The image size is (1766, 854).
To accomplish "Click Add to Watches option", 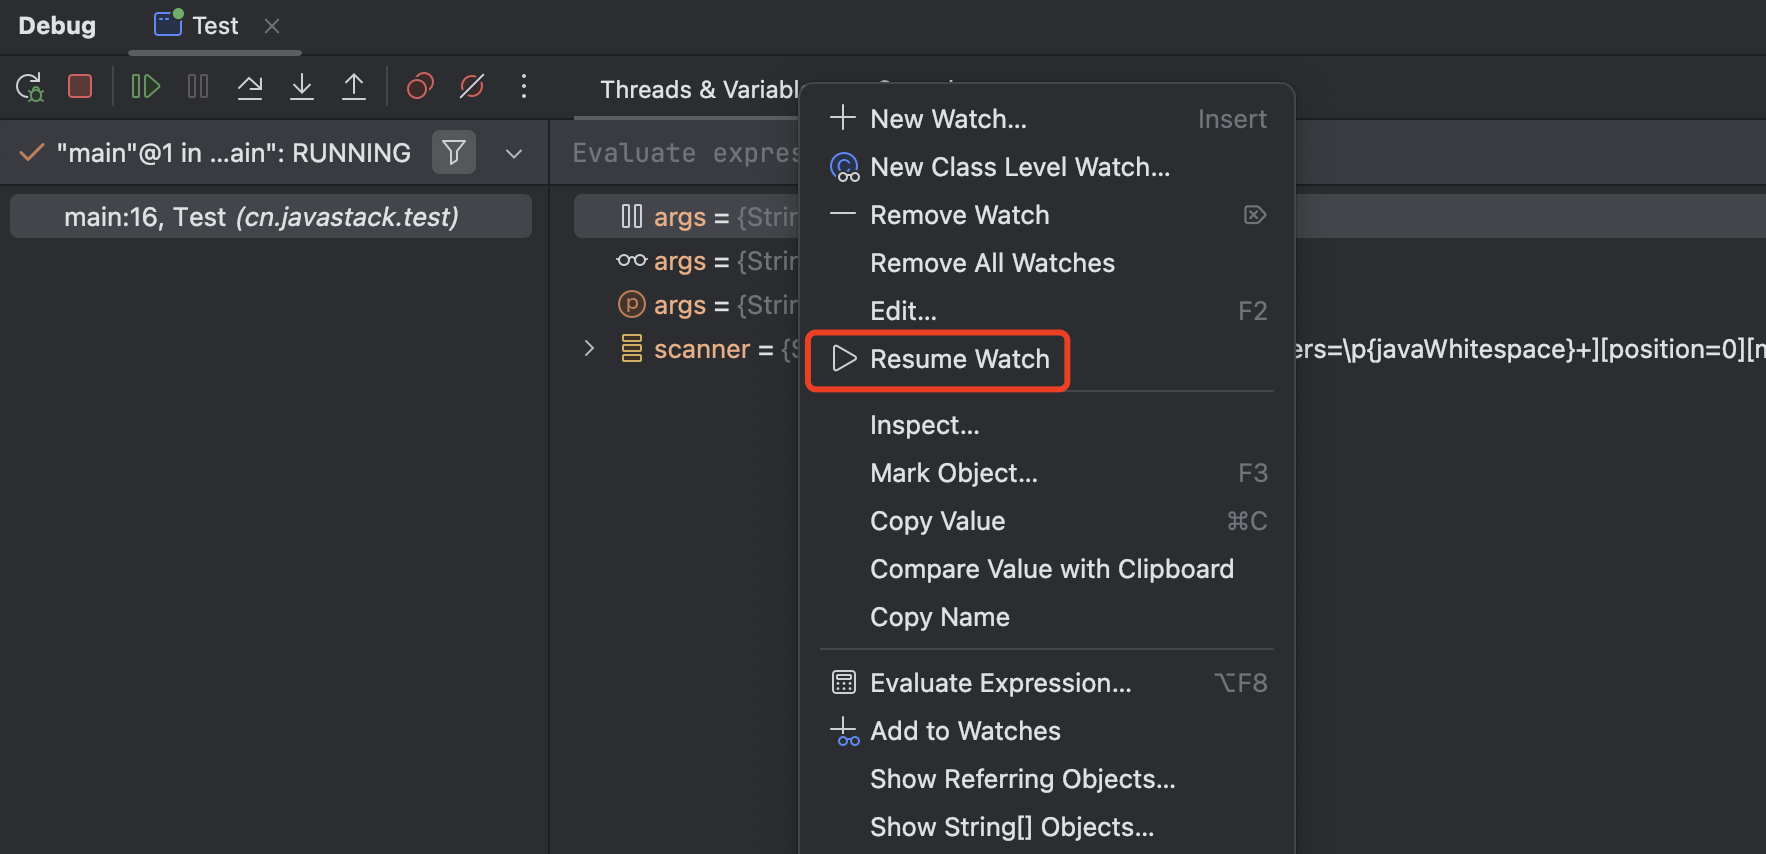I will 964,731.
